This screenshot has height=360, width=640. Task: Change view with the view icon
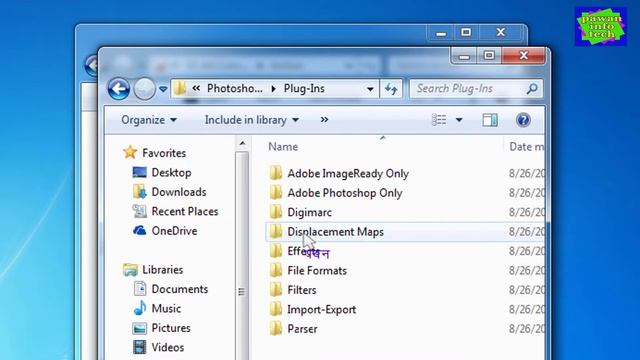tap(439, 120)
